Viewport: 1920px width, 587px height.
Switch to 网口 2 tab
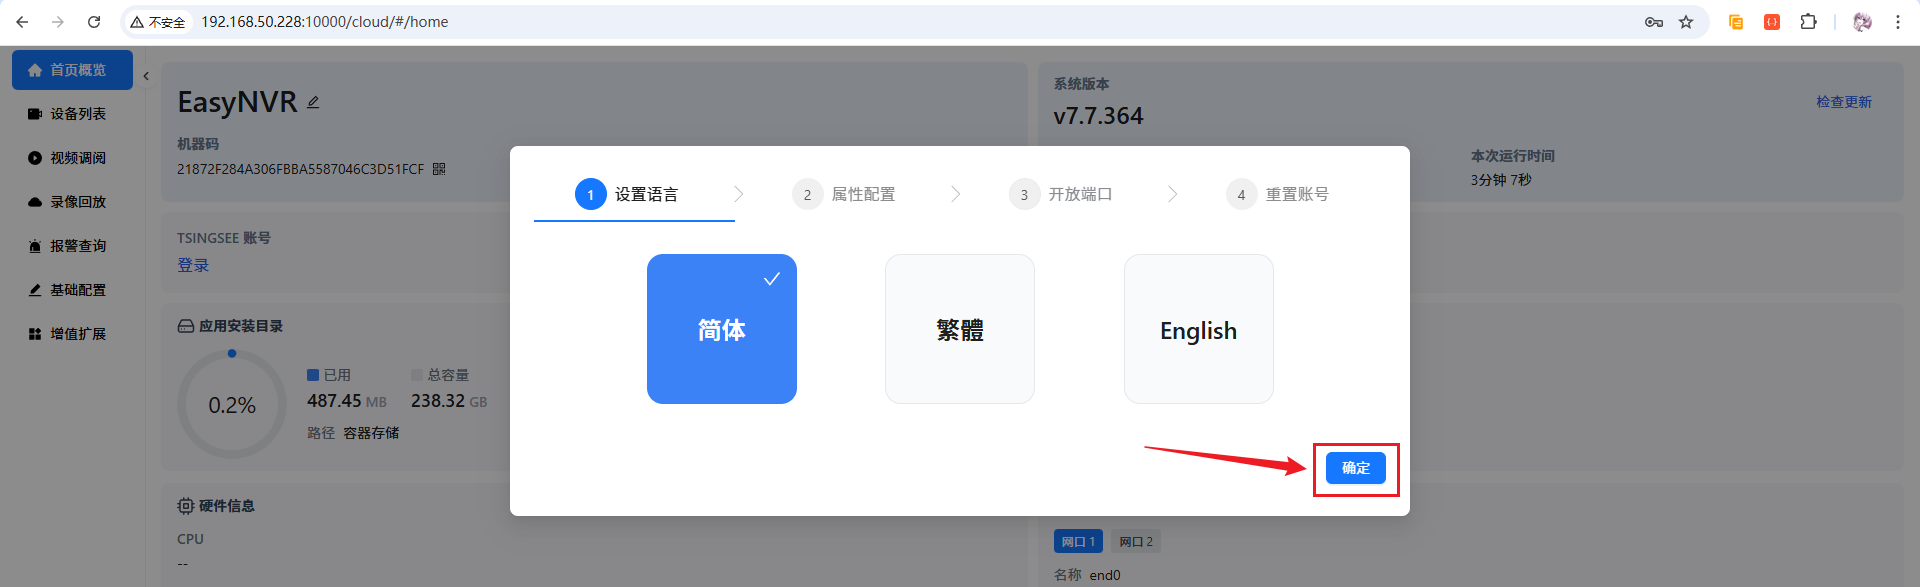[x=1135, y=541]
